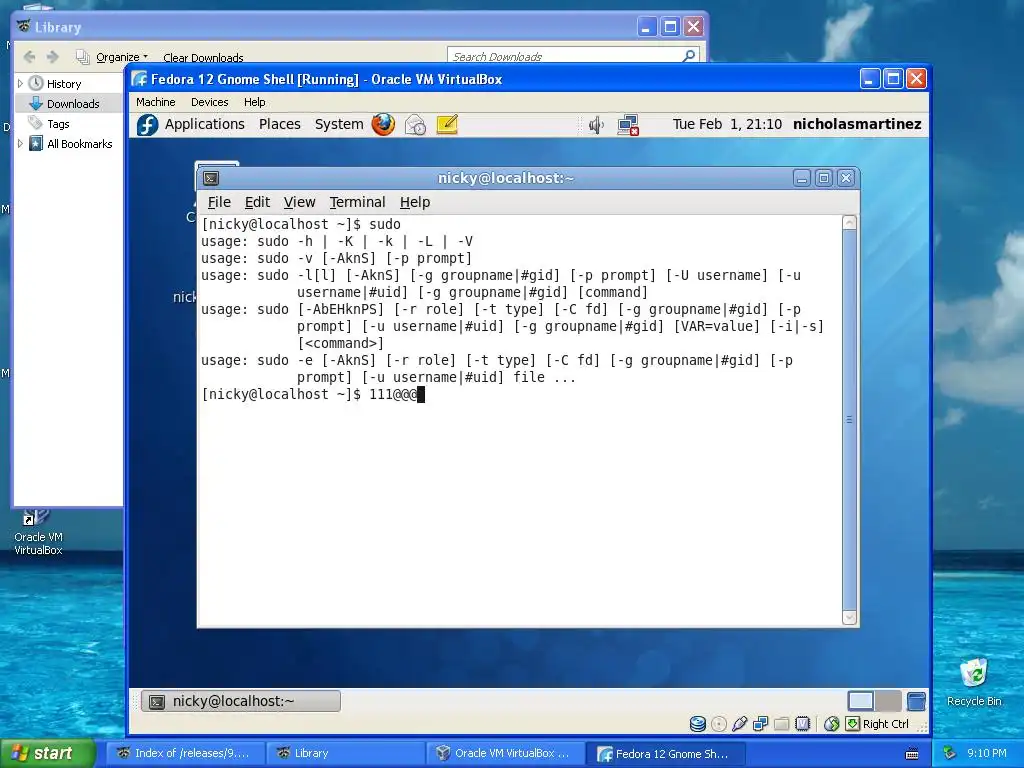Click the shared folders indicator
The width and height of the screenshot is (1024, 768).
[782, 724]
